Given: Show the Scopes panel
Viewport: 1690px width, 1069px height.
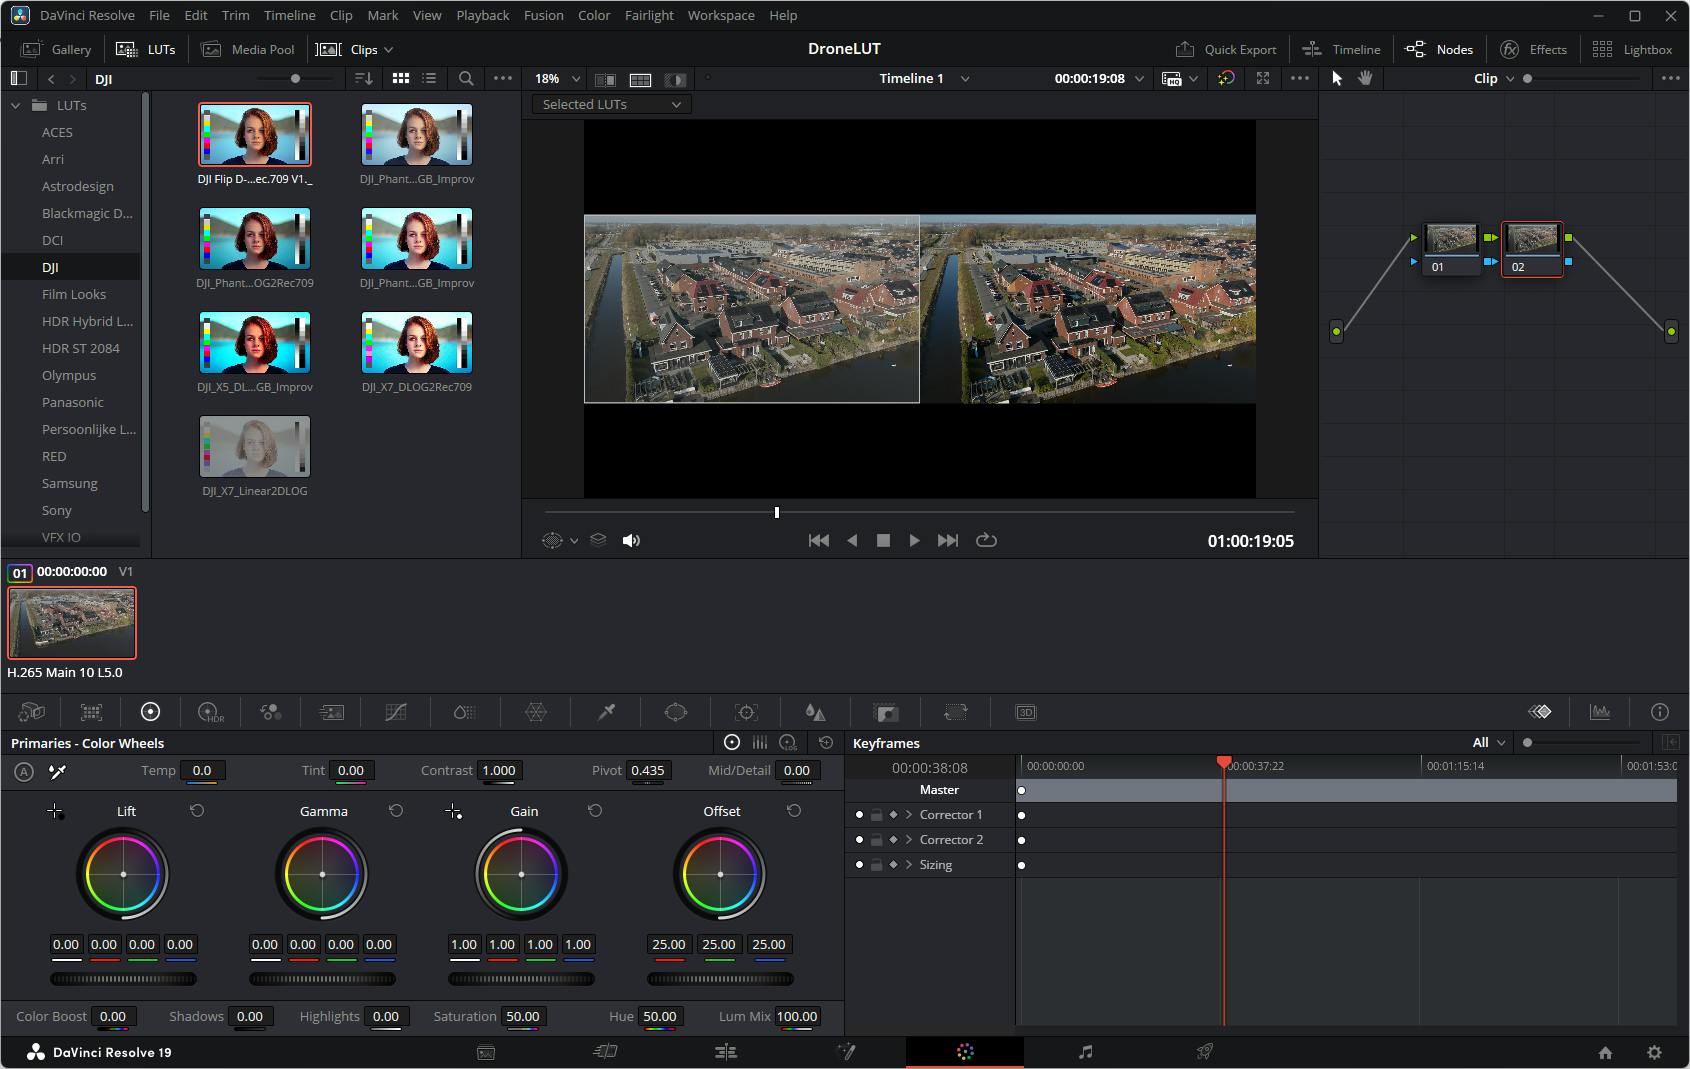Looking at the screenshot, I should pos(1600,712).
